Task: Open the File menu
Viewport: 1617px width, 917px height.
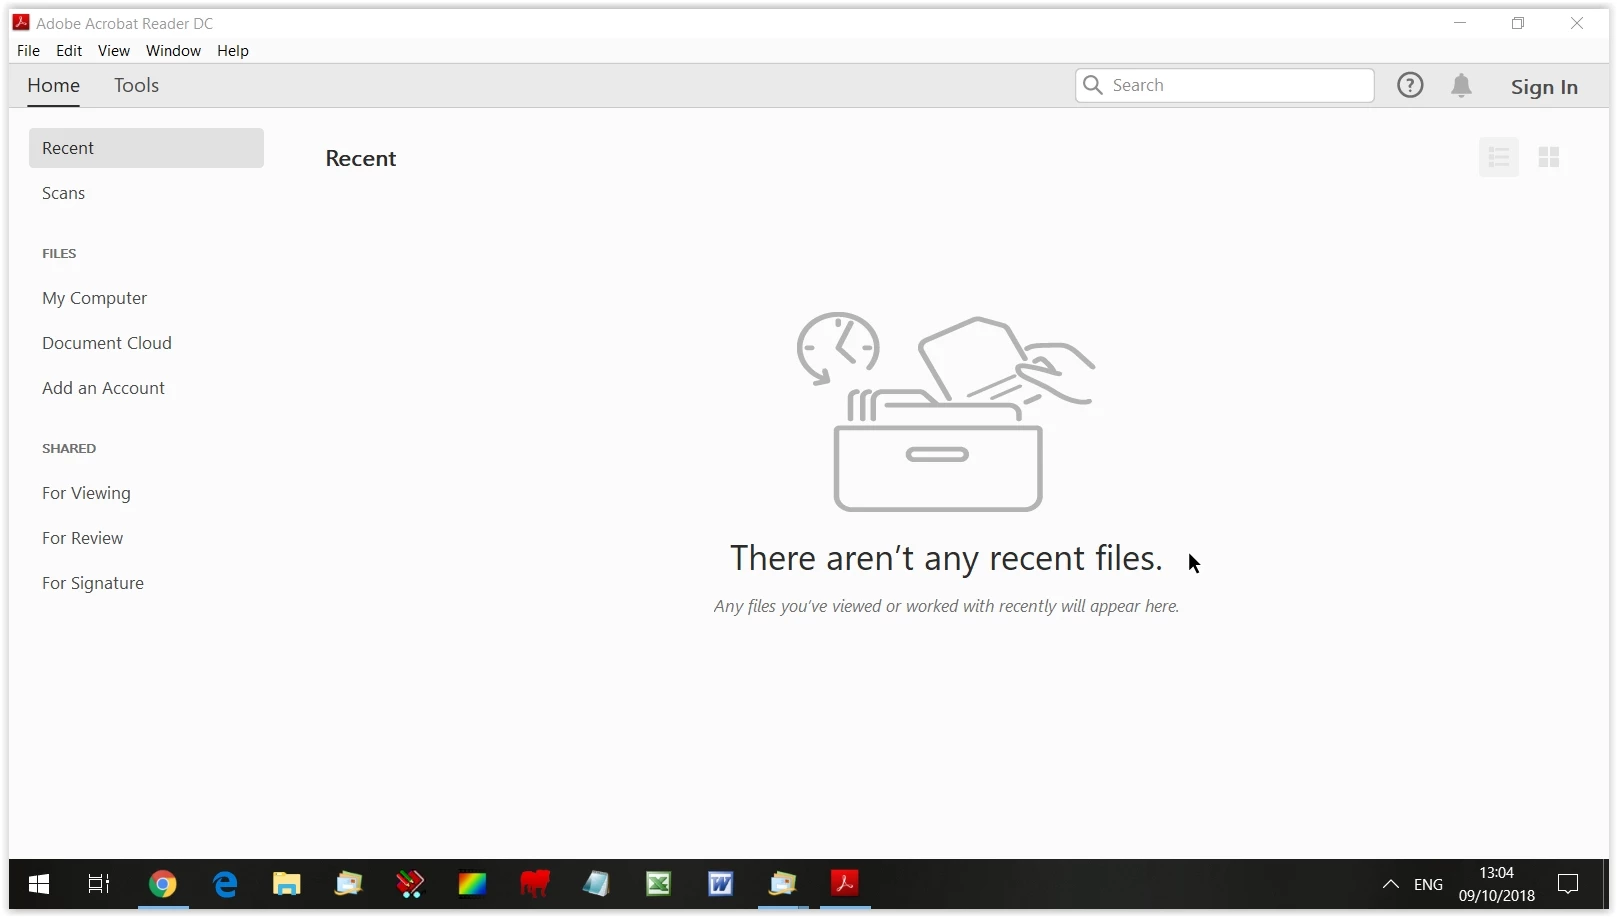Action: [28, 50]
